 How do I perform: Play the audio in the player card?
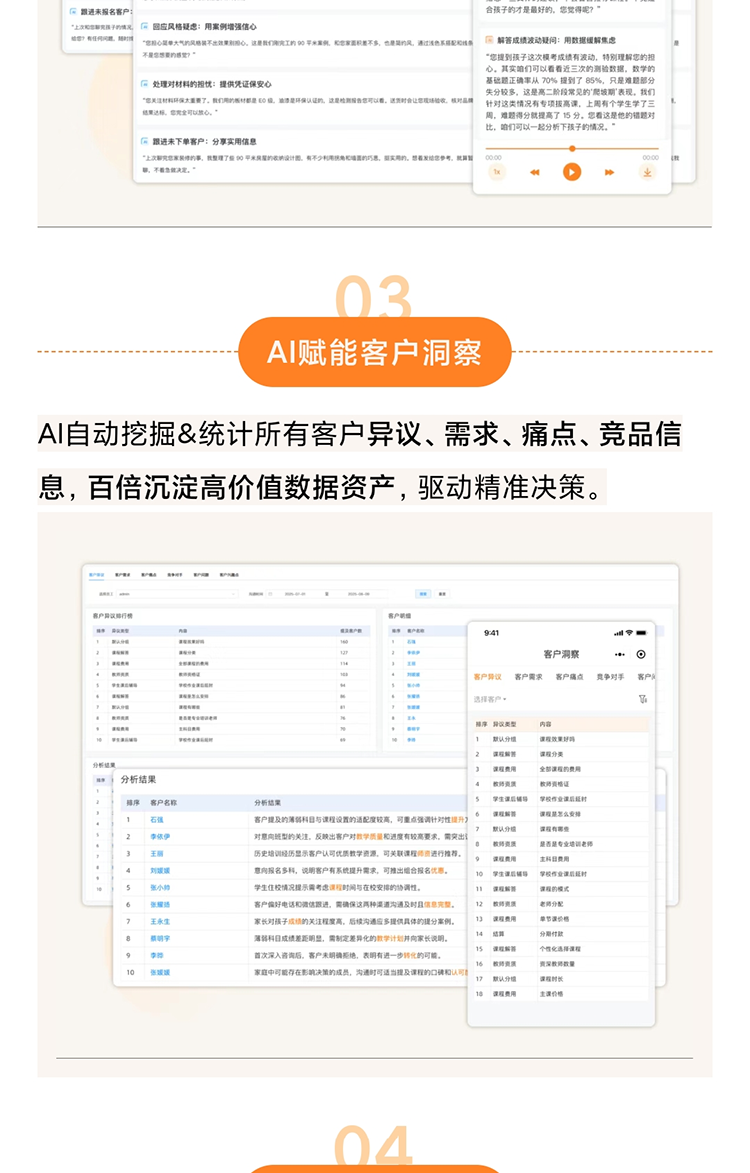[571, 172]
